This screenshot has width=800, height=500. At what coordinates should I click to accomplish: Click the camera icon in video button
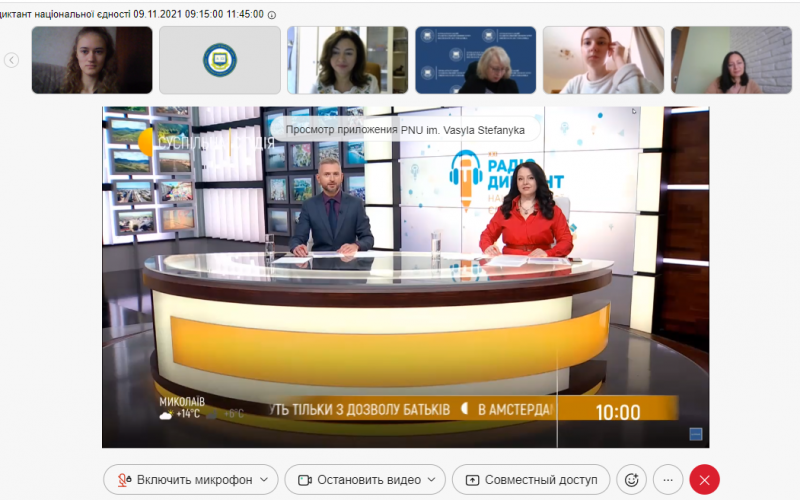(305, 480)
